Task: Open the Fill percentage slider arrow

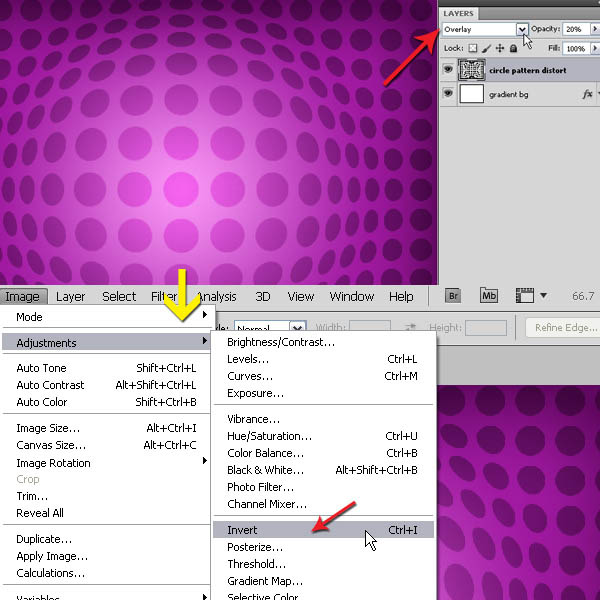Action: [x=593, y=48]
